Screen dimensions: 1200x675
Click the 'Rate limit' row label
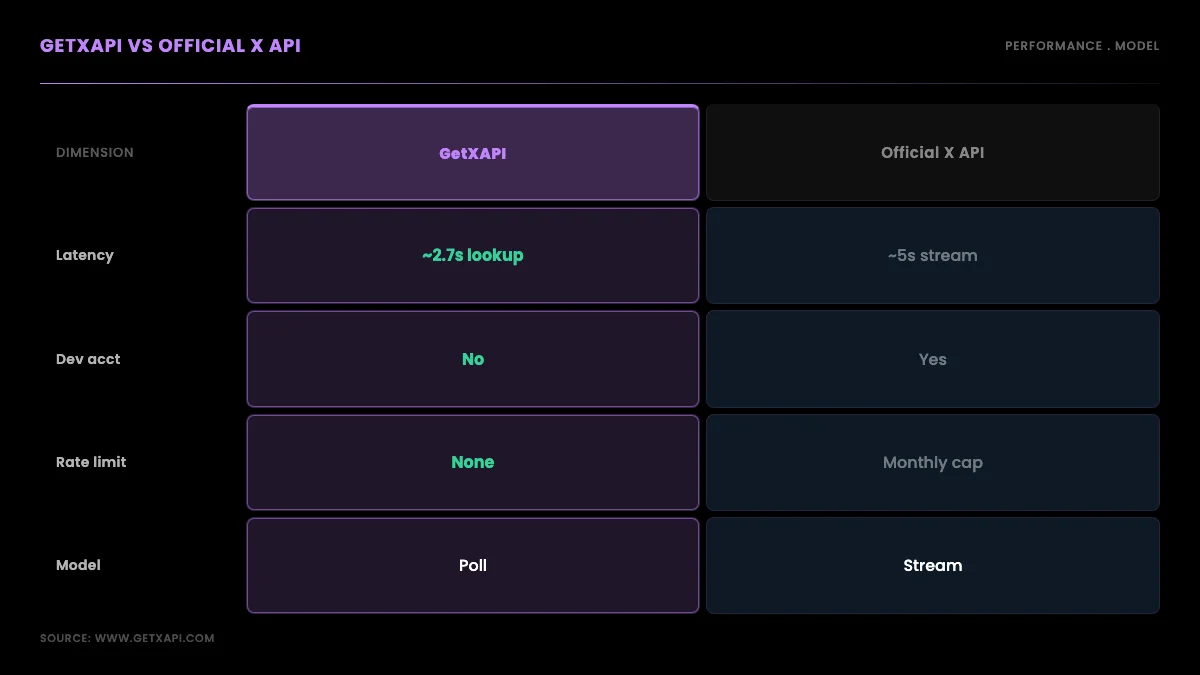click(x=91, y=462)
